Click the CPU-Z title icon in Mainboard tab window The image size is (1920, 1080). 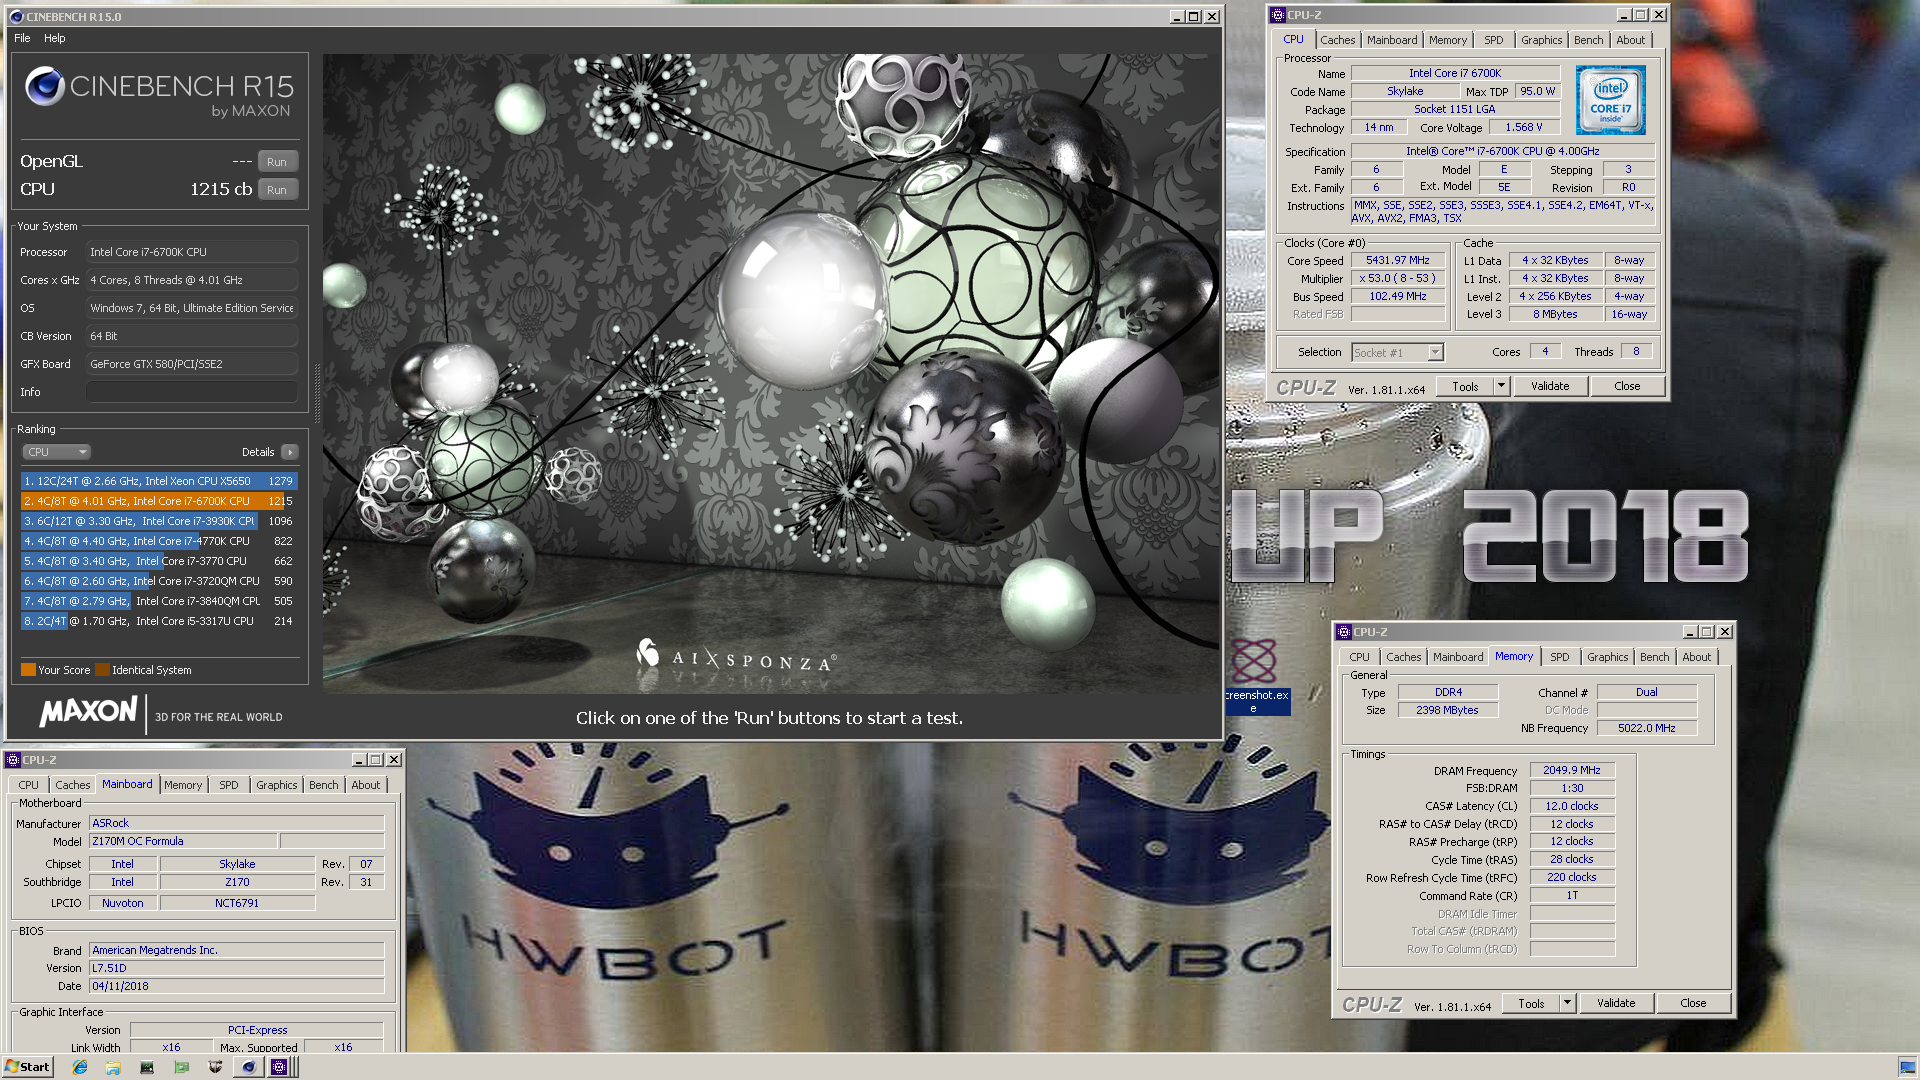tap(13, 760)
